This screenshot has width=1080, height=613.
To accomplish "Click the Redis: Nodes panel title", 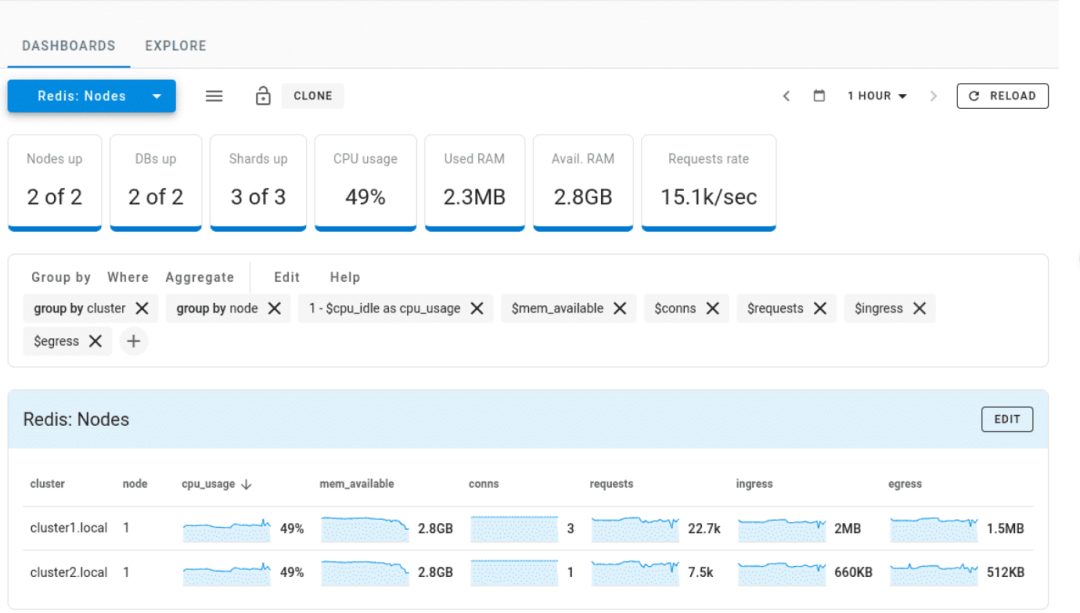I will pos(76,419).
